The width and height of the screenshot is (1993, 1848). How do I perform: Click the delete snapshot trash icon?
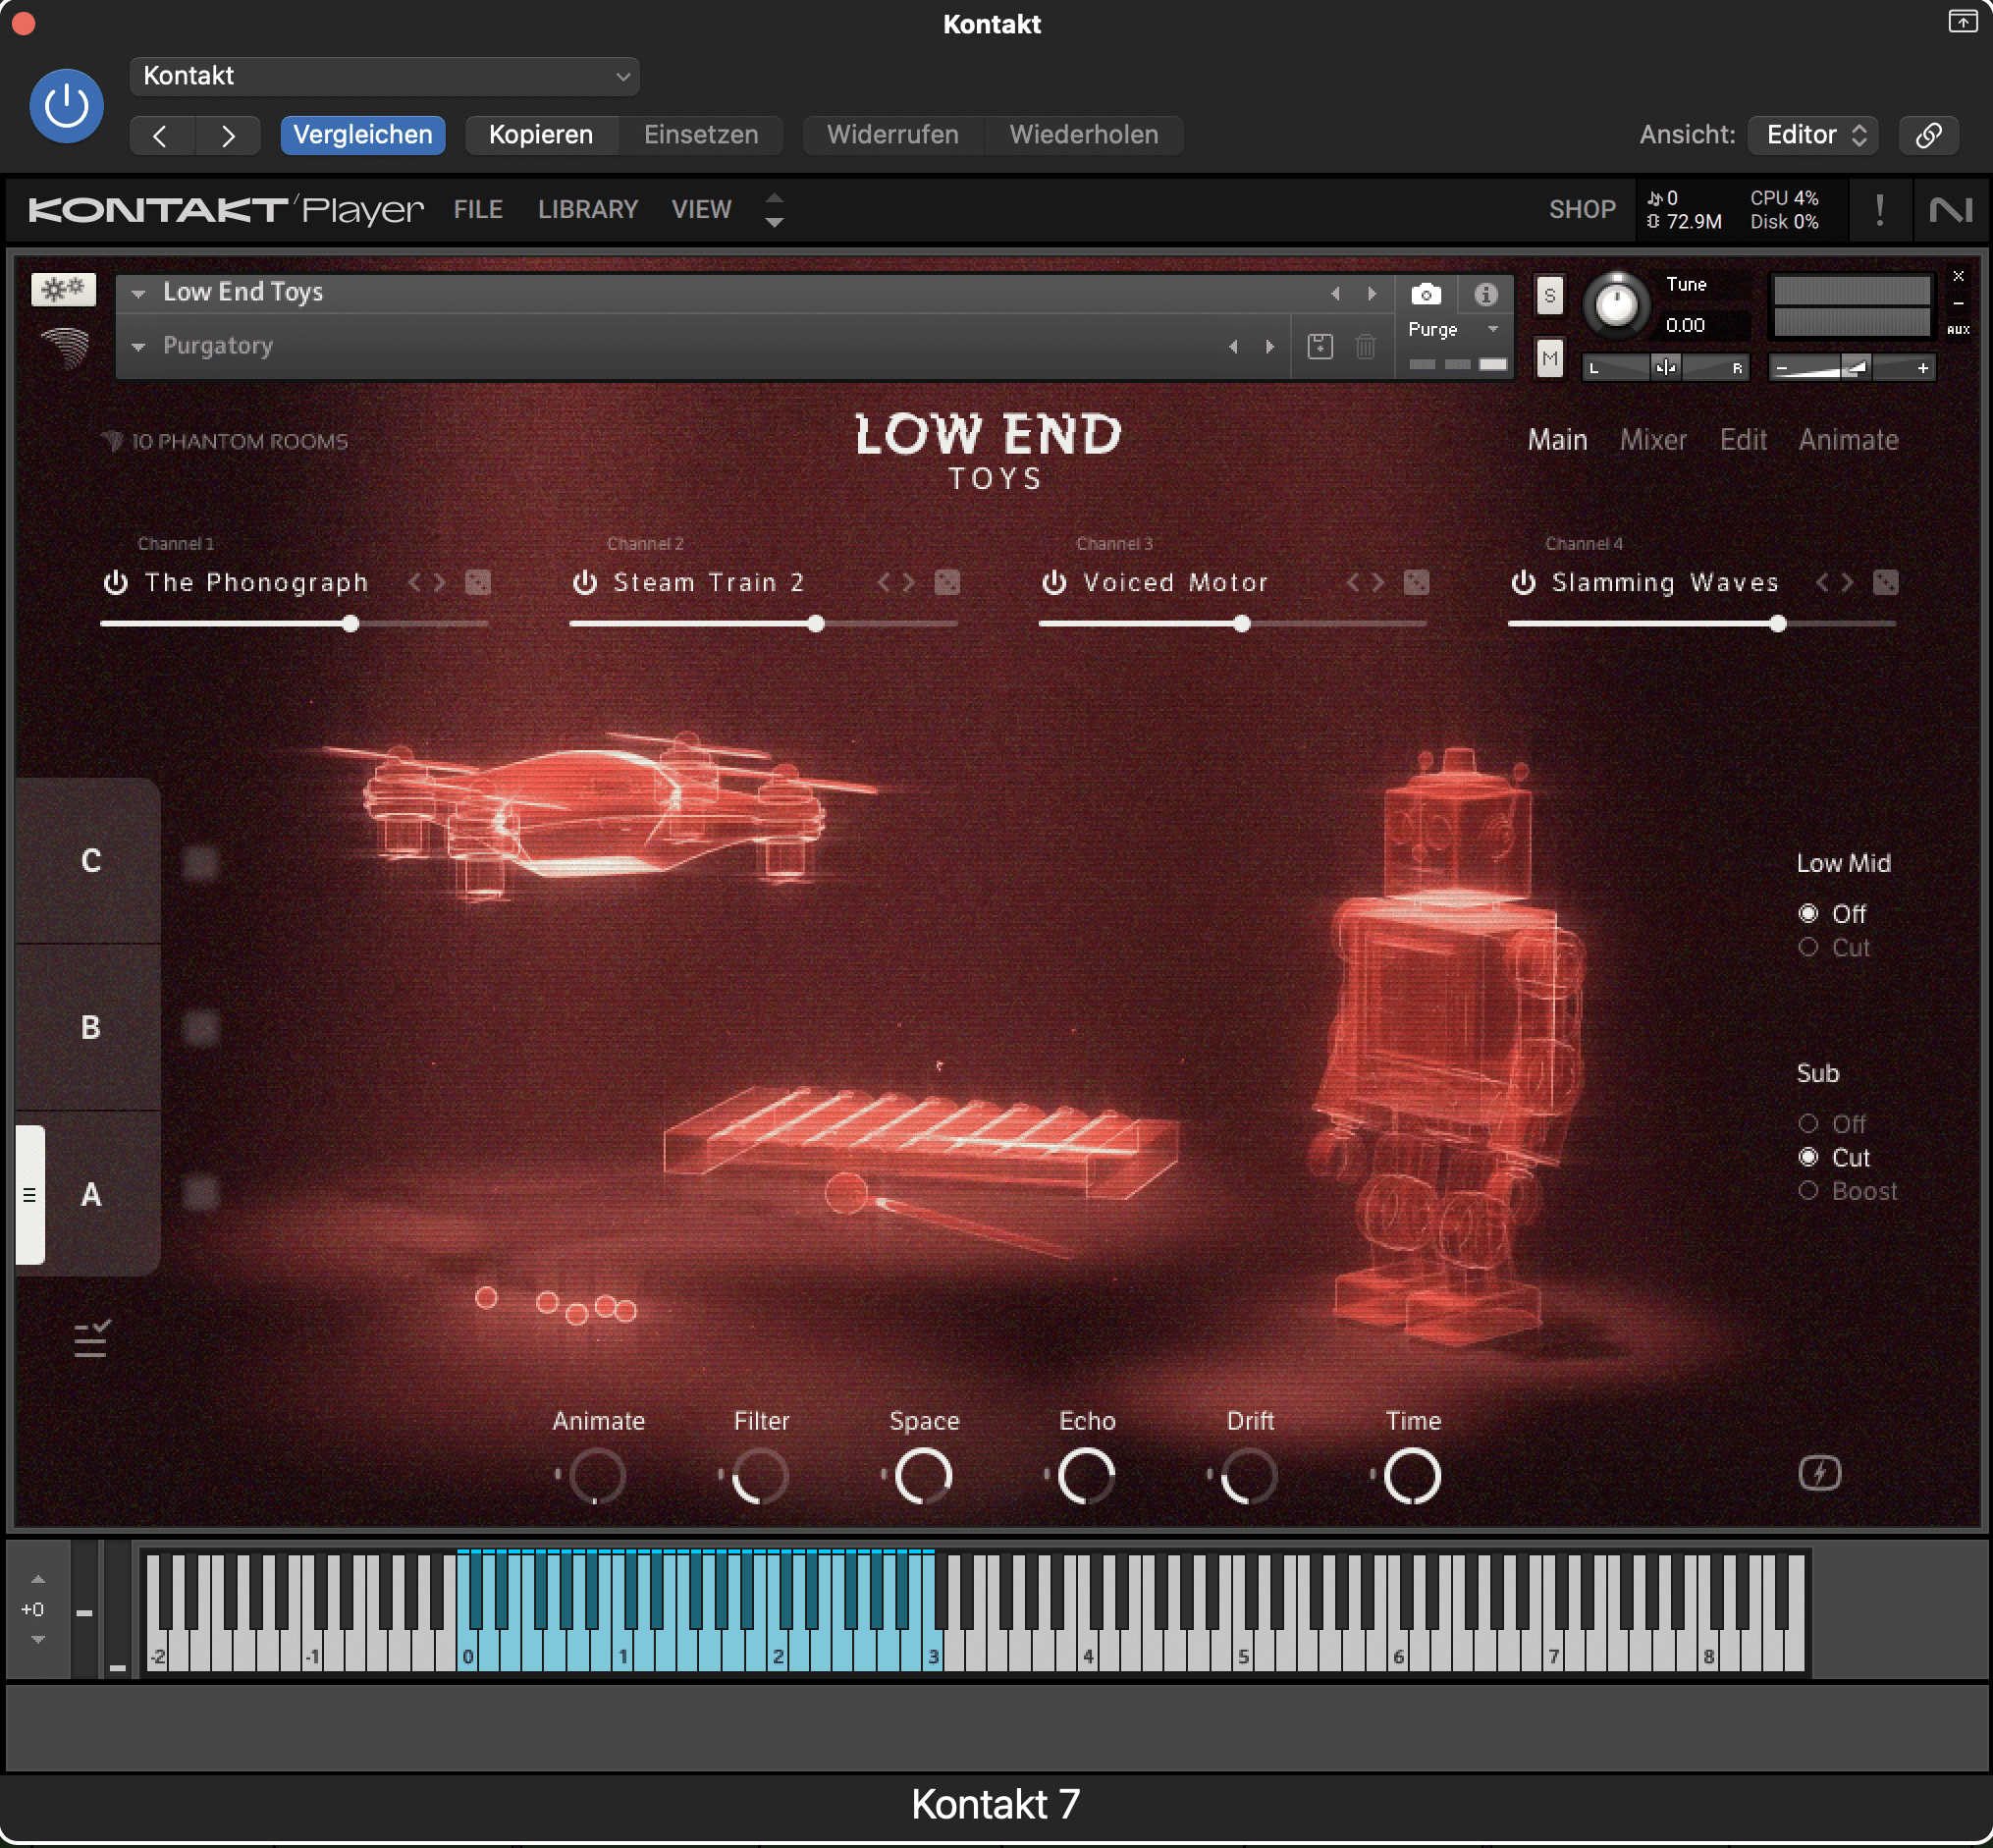[x=1365, y=346]
